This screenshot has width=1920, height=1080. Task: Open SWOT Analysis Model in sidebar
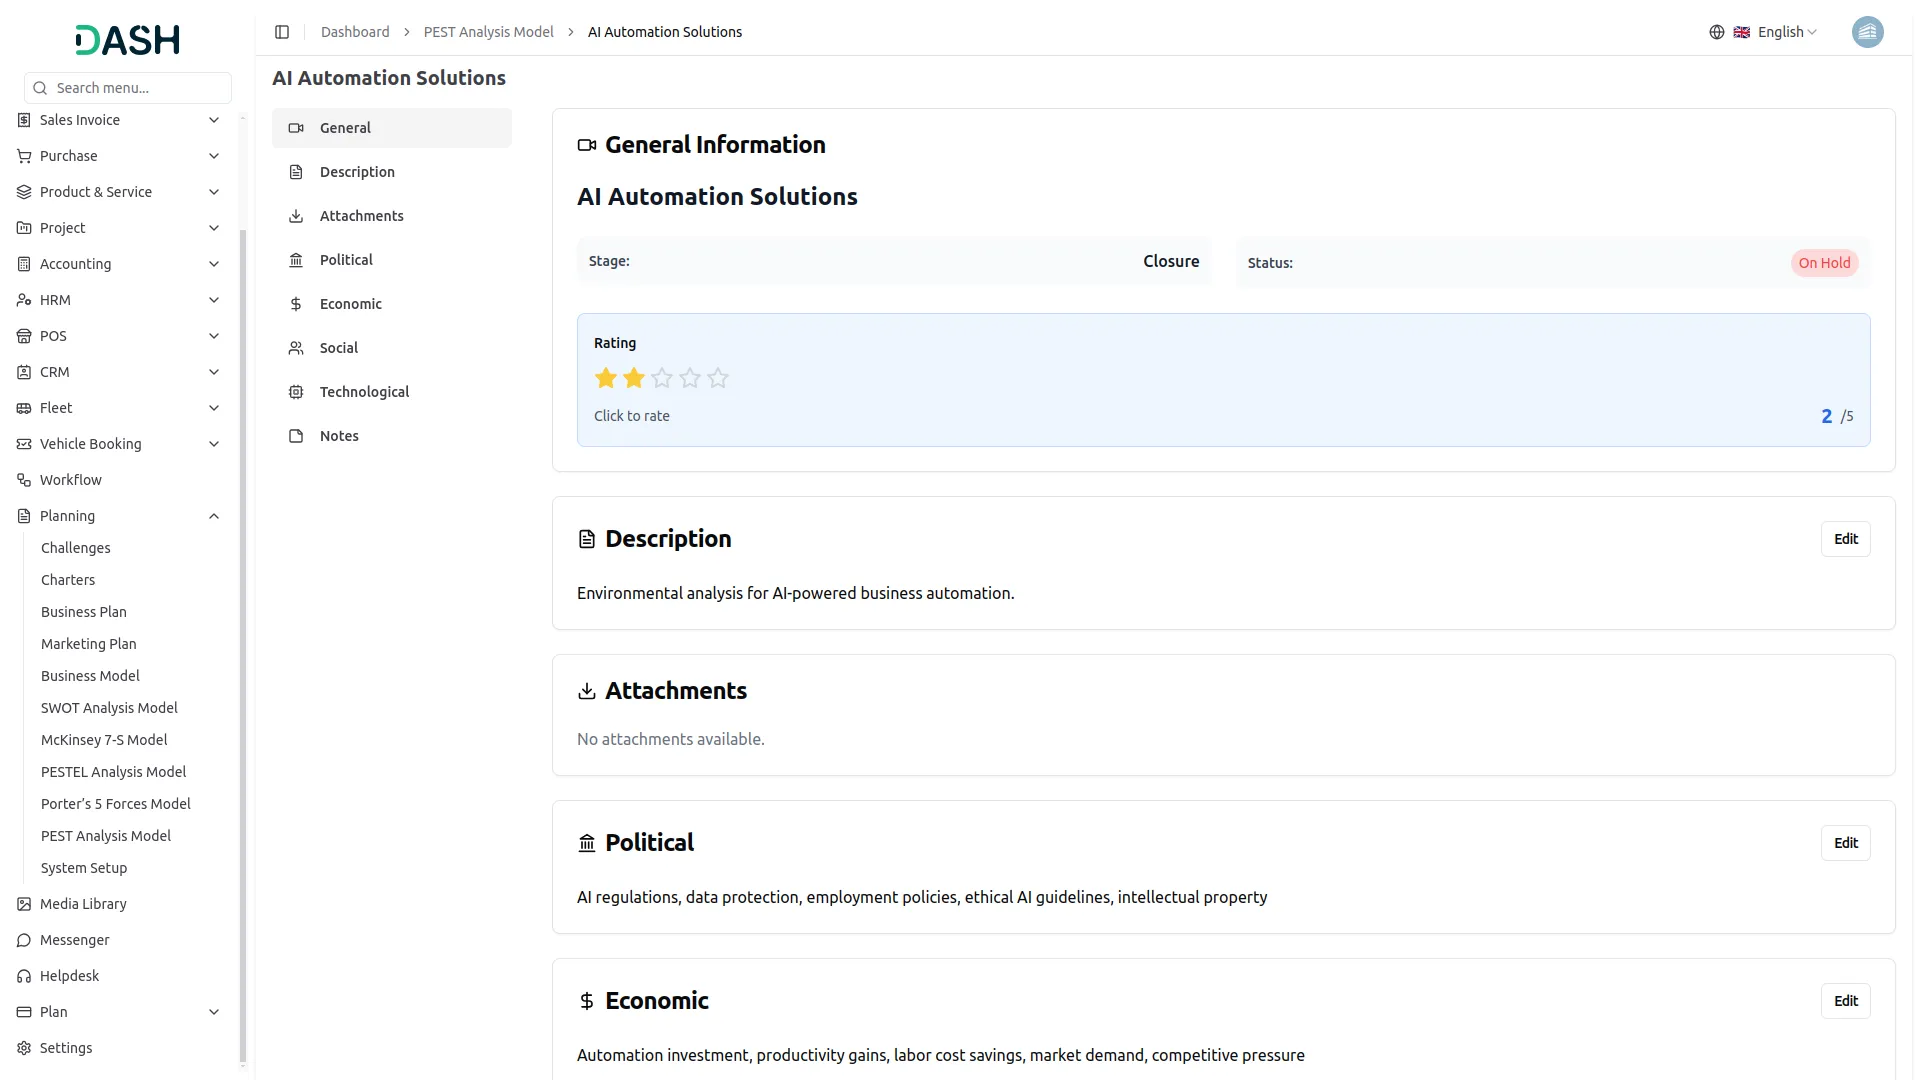(x=109, y=708)
